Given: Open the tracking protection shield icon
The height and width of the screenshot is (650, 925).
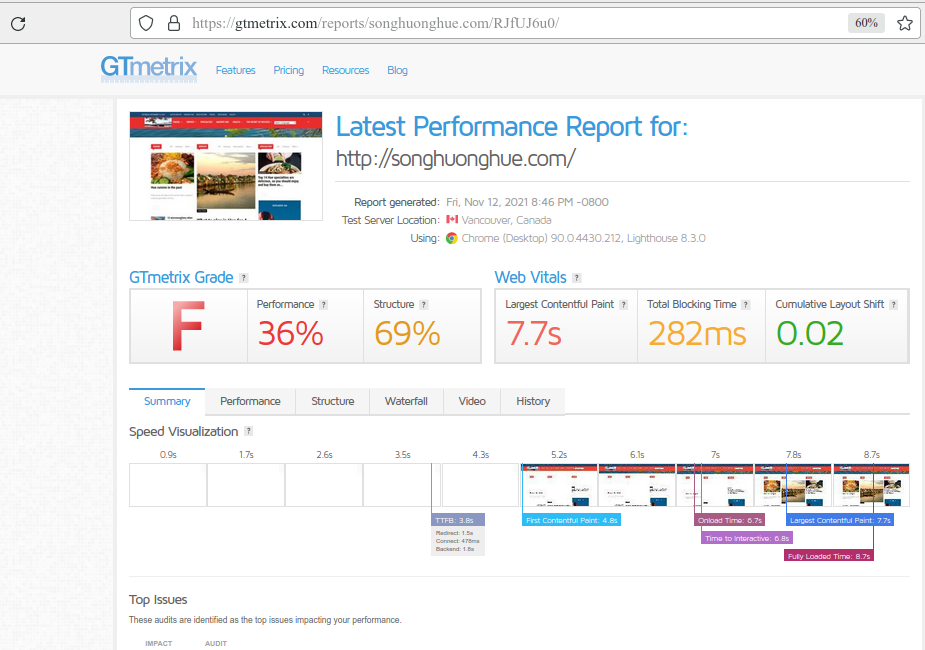Looking at the screenshot, I should point(146,23).
